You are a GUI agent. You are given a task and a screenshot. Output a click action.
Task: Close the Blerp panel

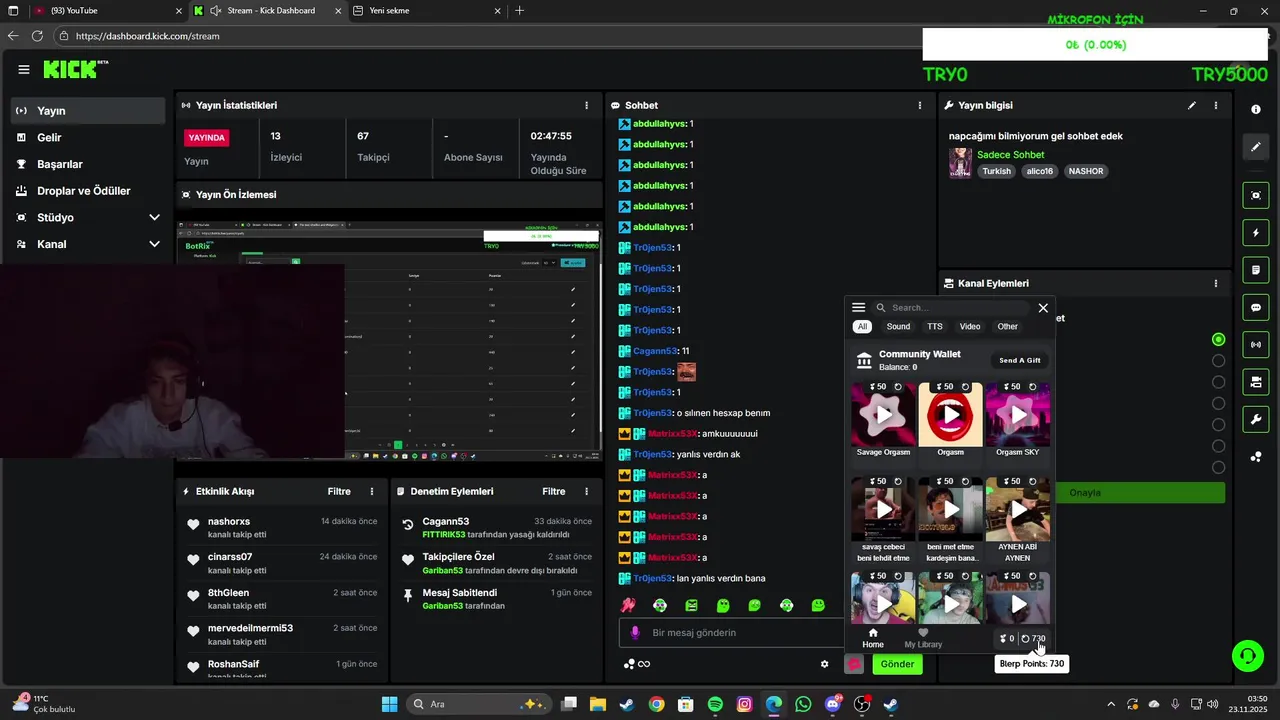[x=1043, y=308]
